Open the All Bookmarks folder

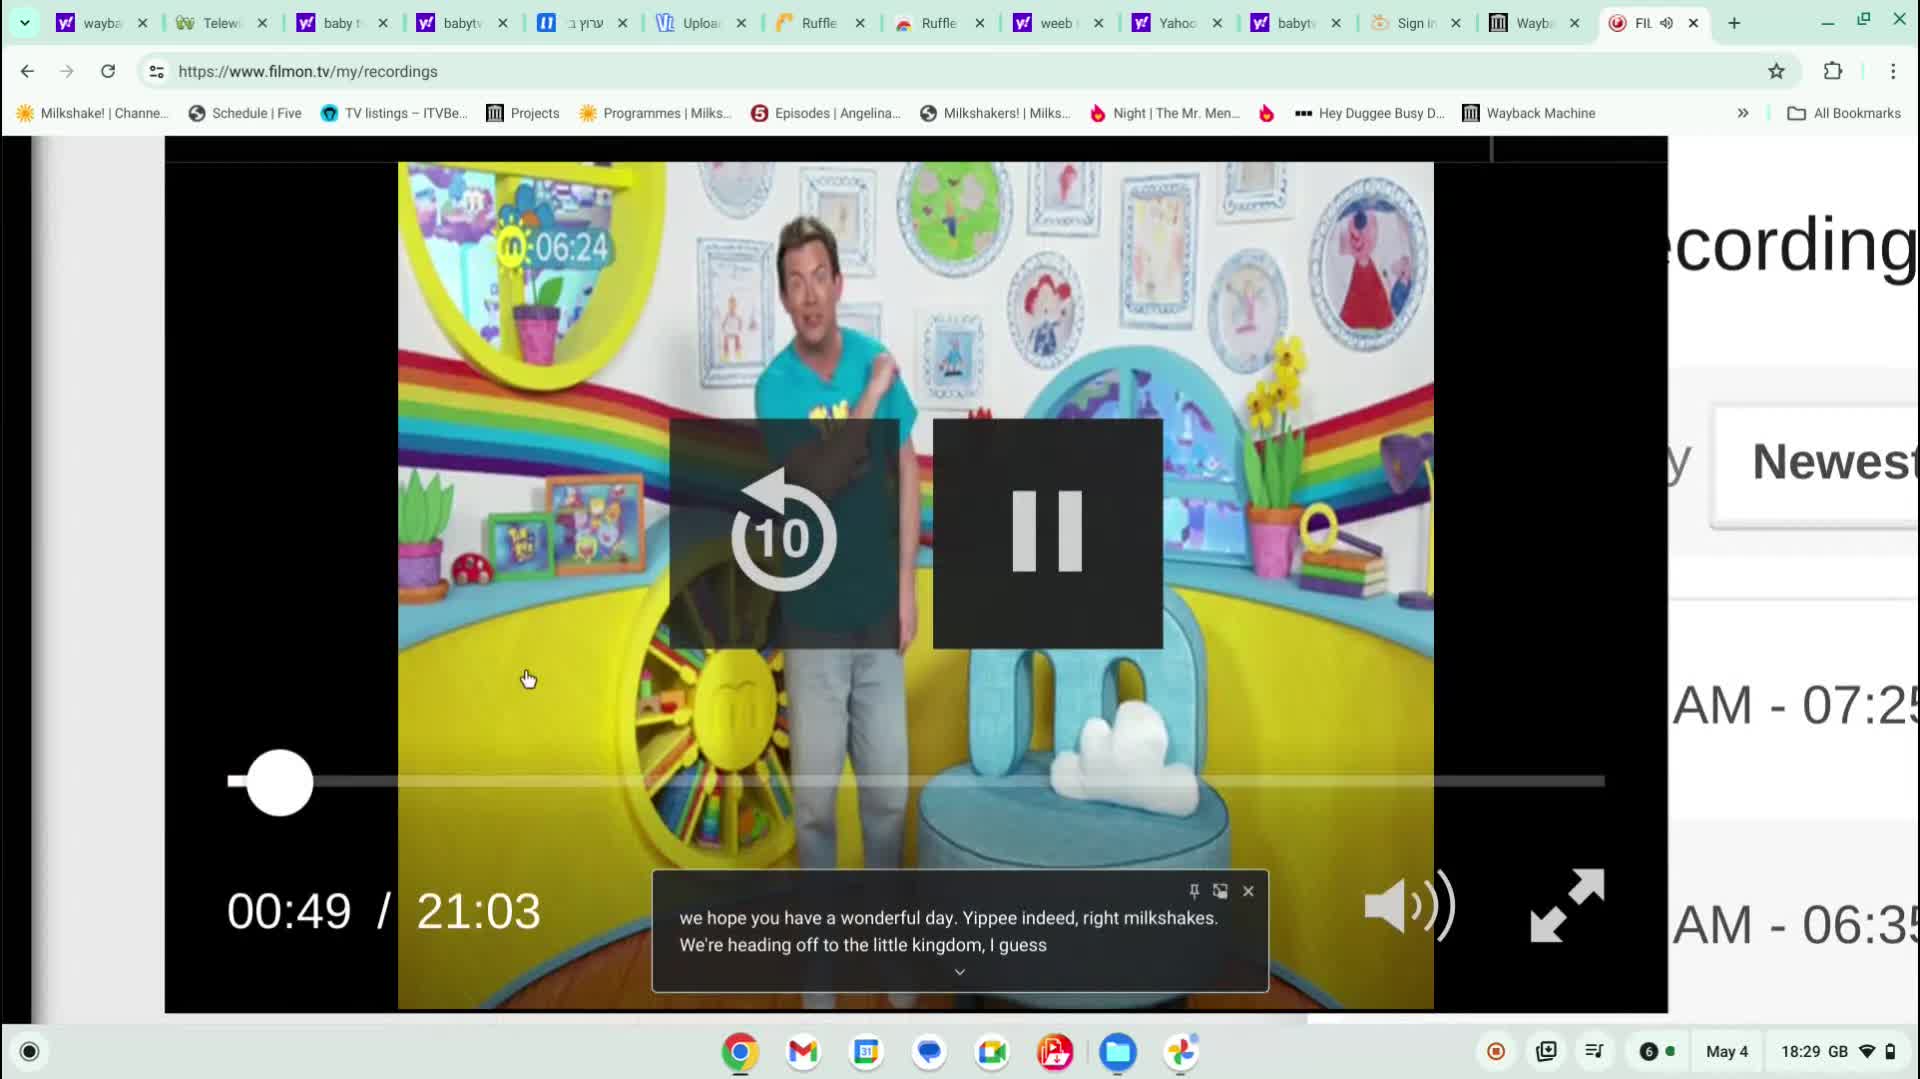(1845, 113)
